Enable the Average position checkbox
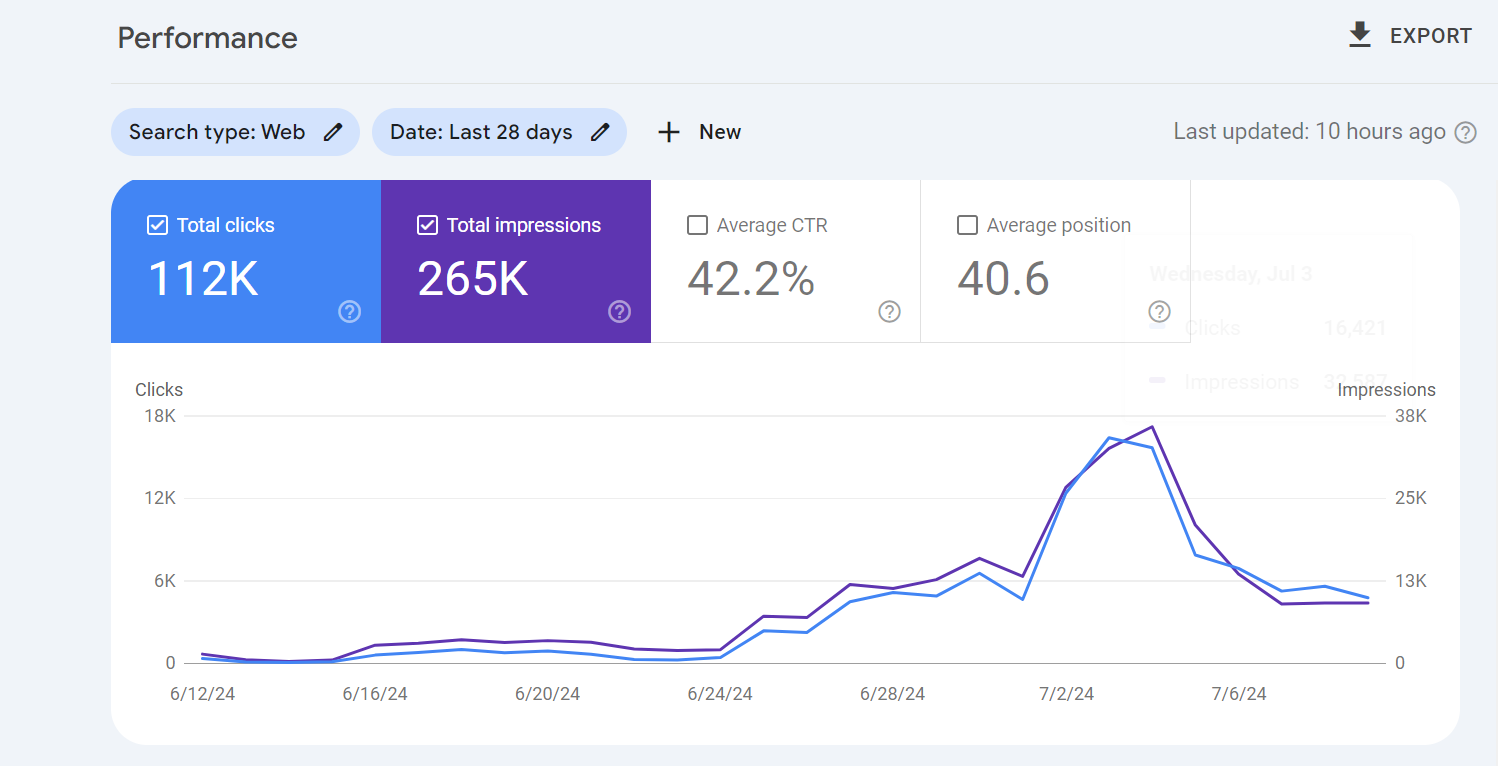The image size is (1498, 766). click(x=967, y=225)
